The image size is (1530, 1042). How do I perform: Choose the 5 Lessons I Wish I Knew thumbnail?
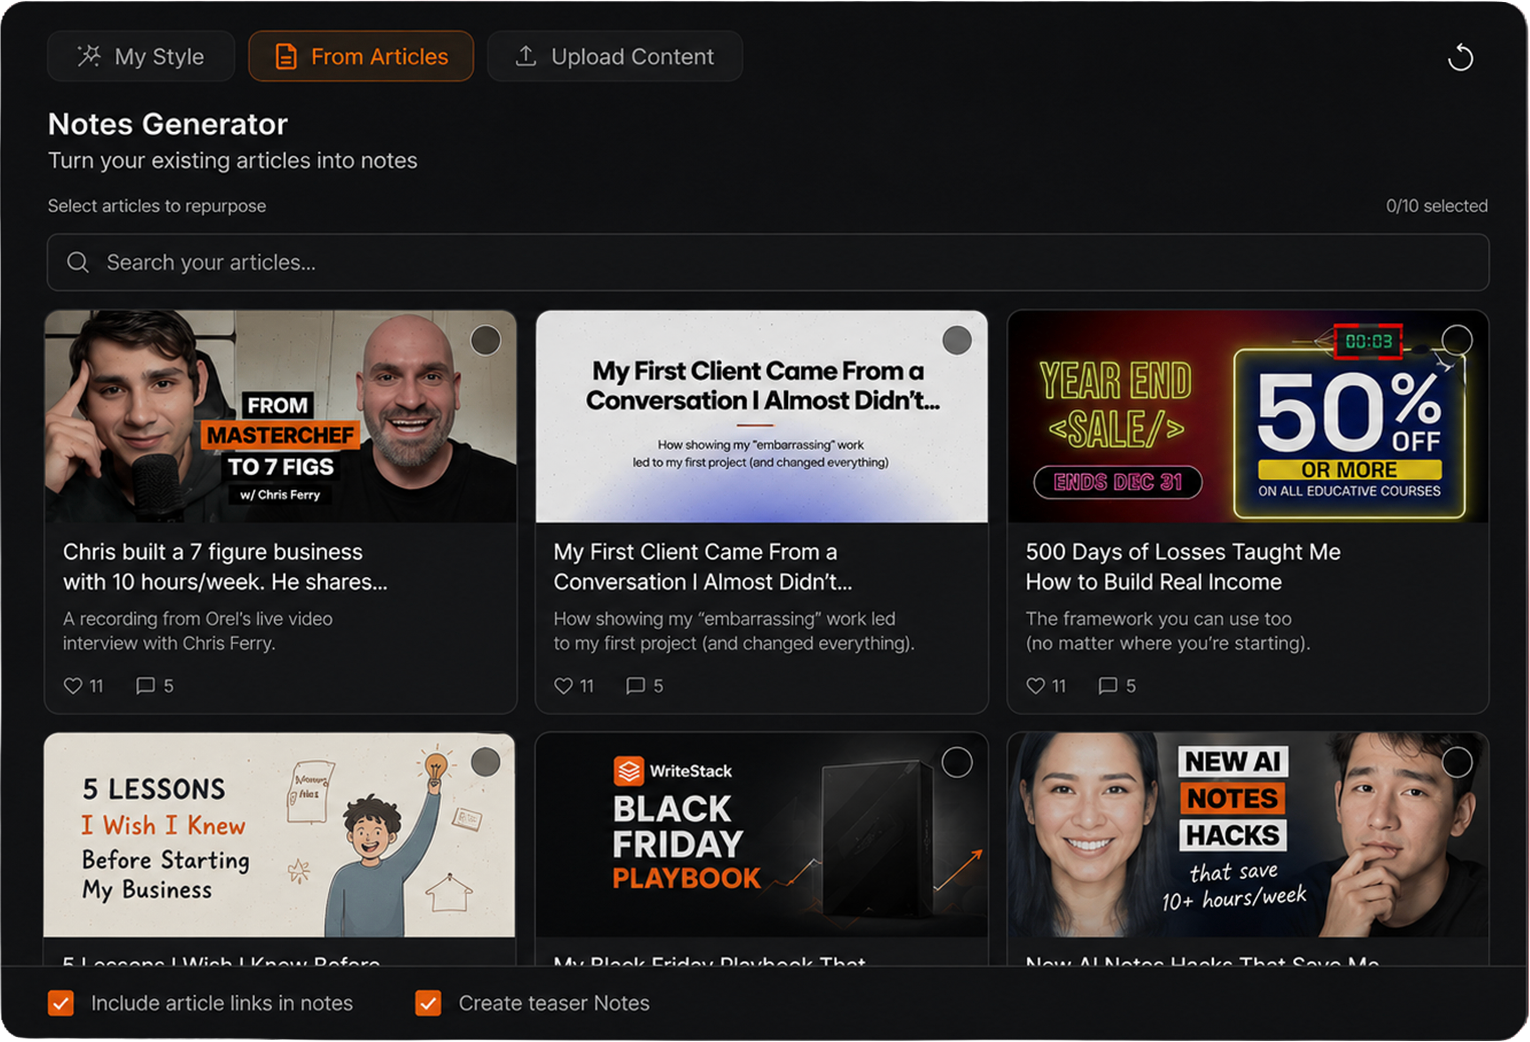pyautogui.click(x=280, y=835)
